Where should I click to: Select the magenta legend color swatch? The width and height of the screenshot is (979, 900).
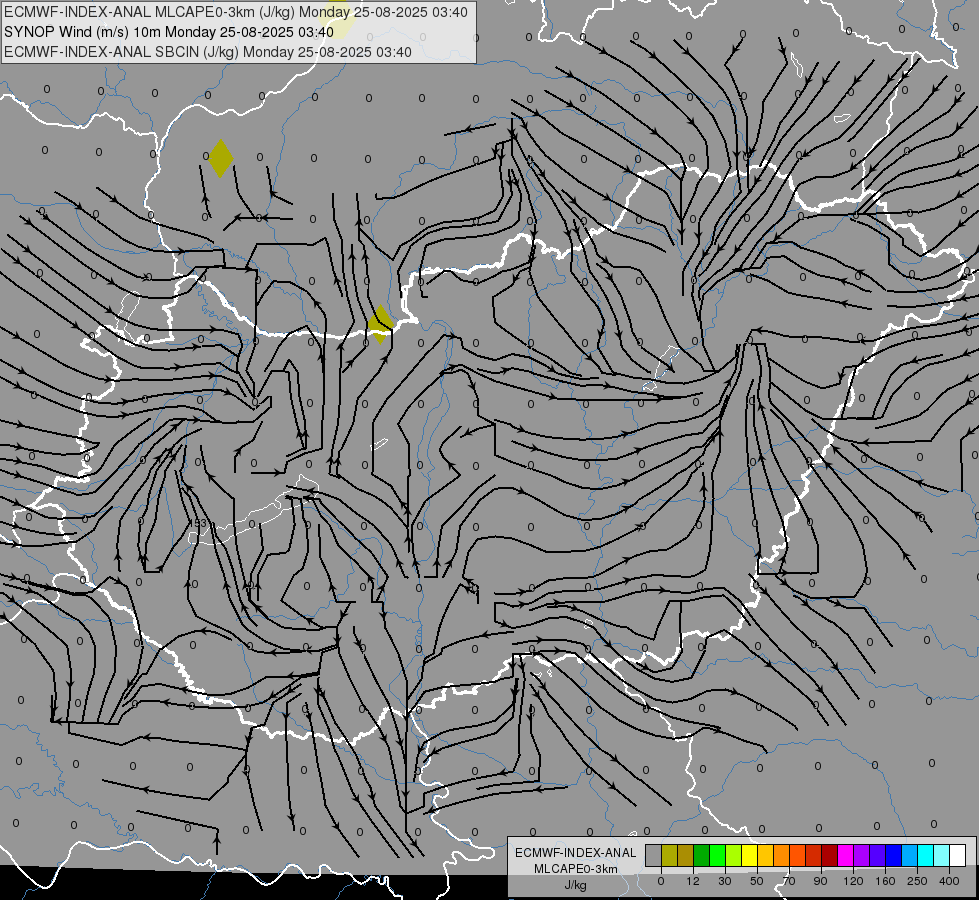tap(845, 855)
